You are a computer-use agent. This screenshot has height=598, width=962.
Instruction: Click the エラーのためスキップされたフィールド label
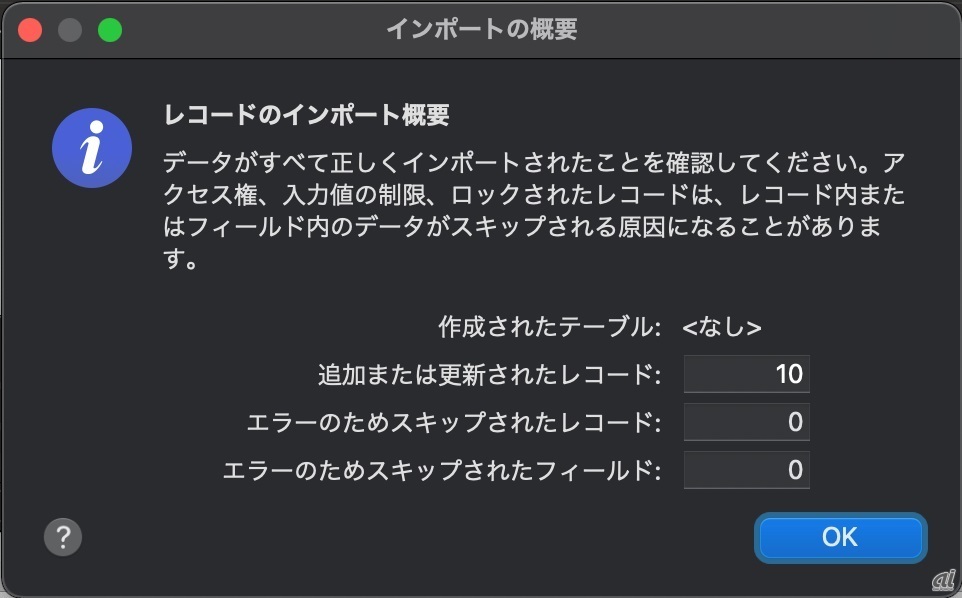[441, 470]
